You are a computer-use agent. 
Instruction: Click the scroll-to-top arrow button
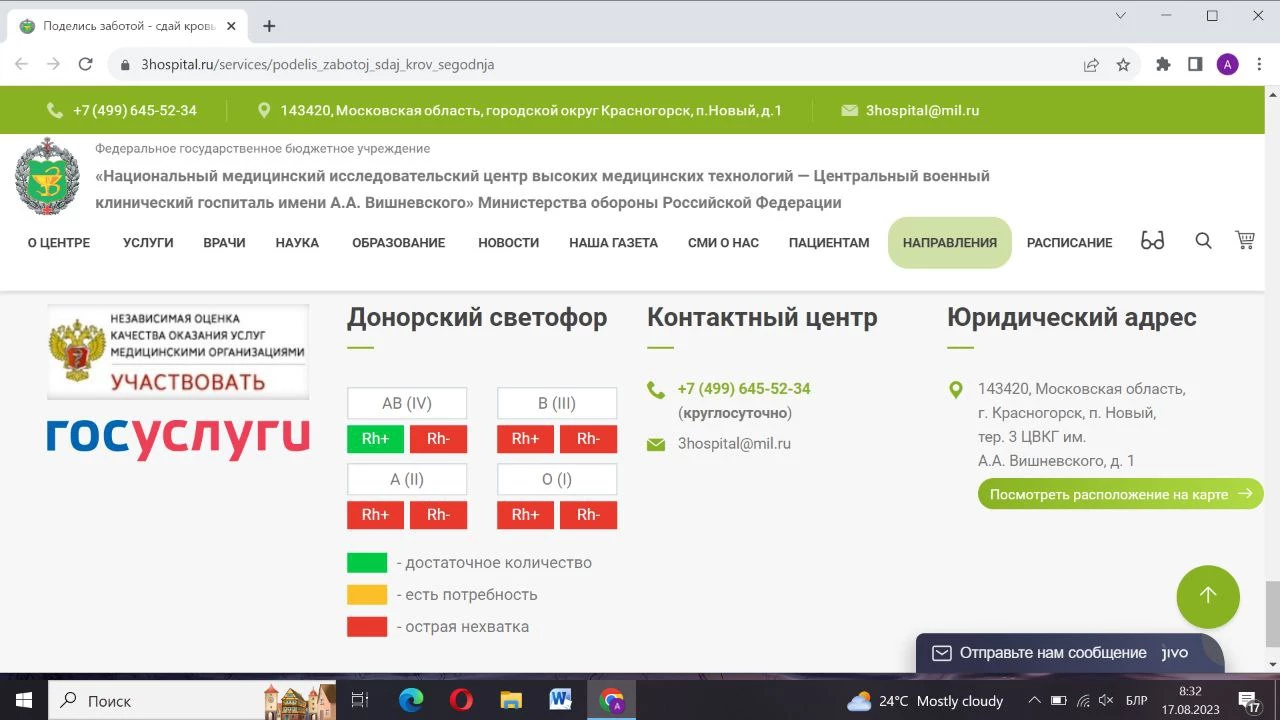1207,596
